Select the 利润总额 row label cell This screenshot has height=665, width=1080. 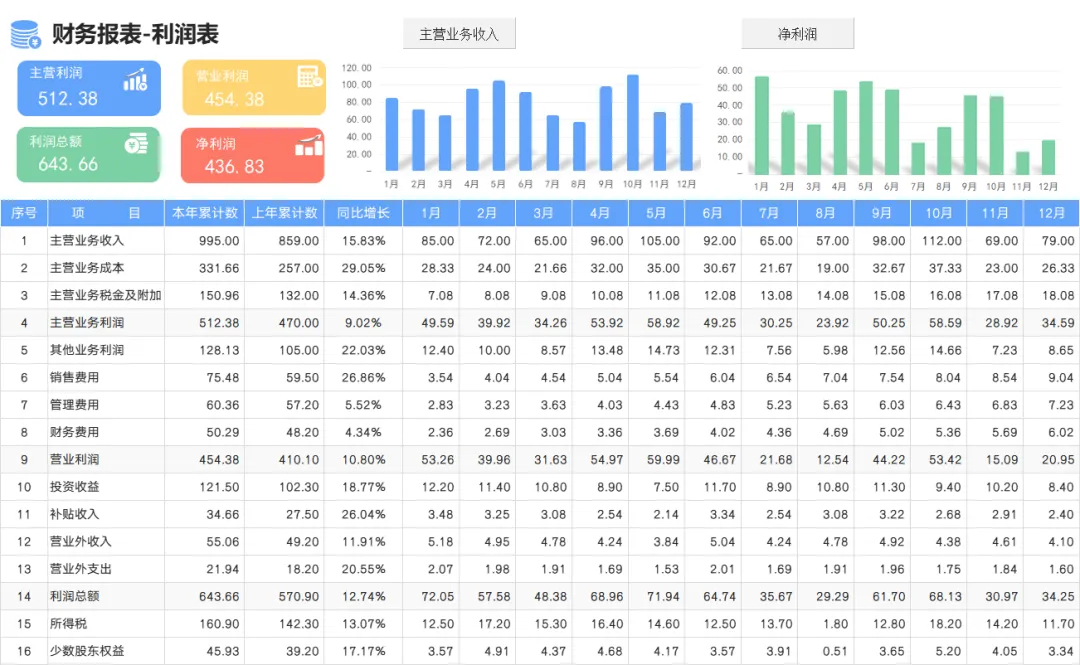(x=74, y=596)
